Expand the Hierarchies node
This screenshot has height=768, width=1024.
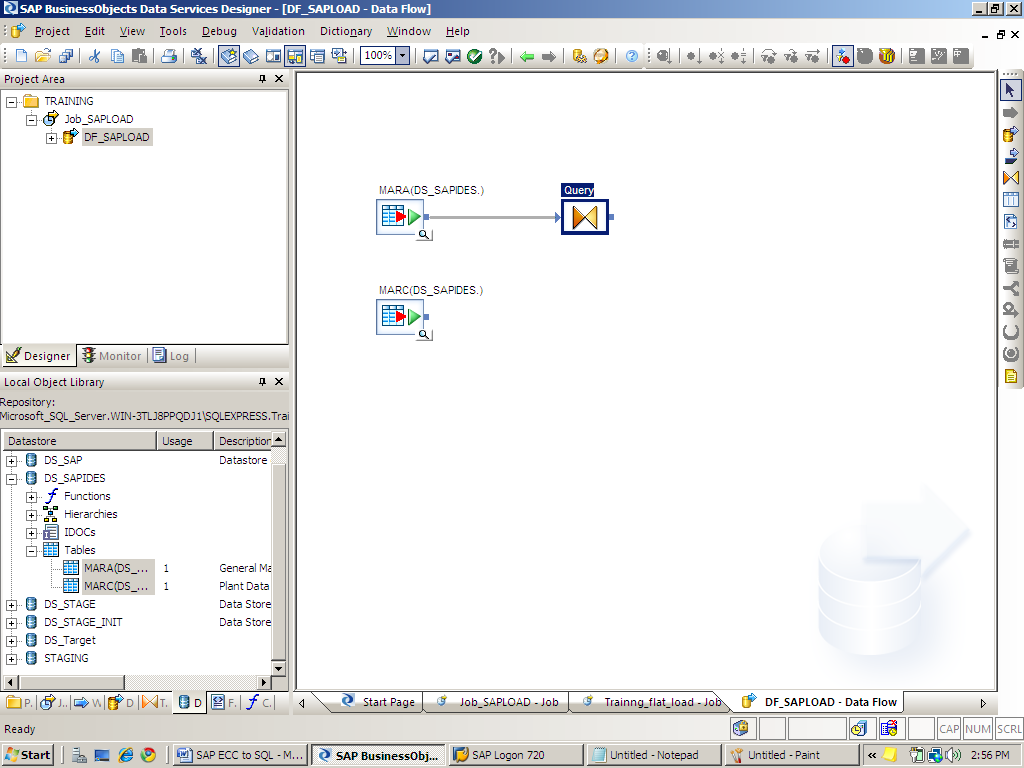click(31, 515)
